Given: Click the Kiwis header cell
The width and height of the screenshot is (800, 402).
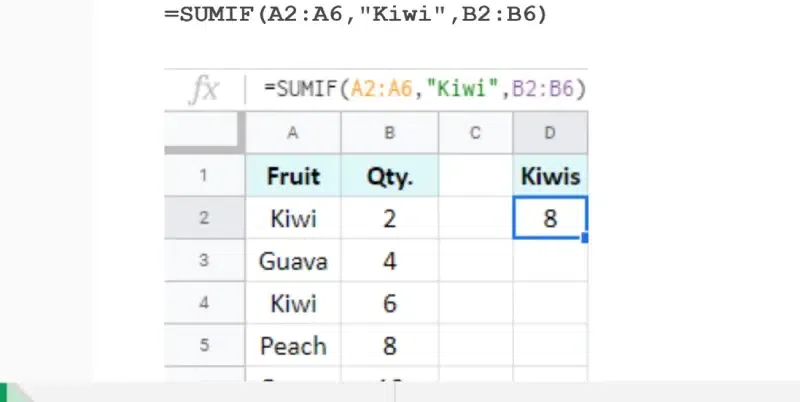Looking at the screenshot, I should pyautogui.click(x=549, y=176).
